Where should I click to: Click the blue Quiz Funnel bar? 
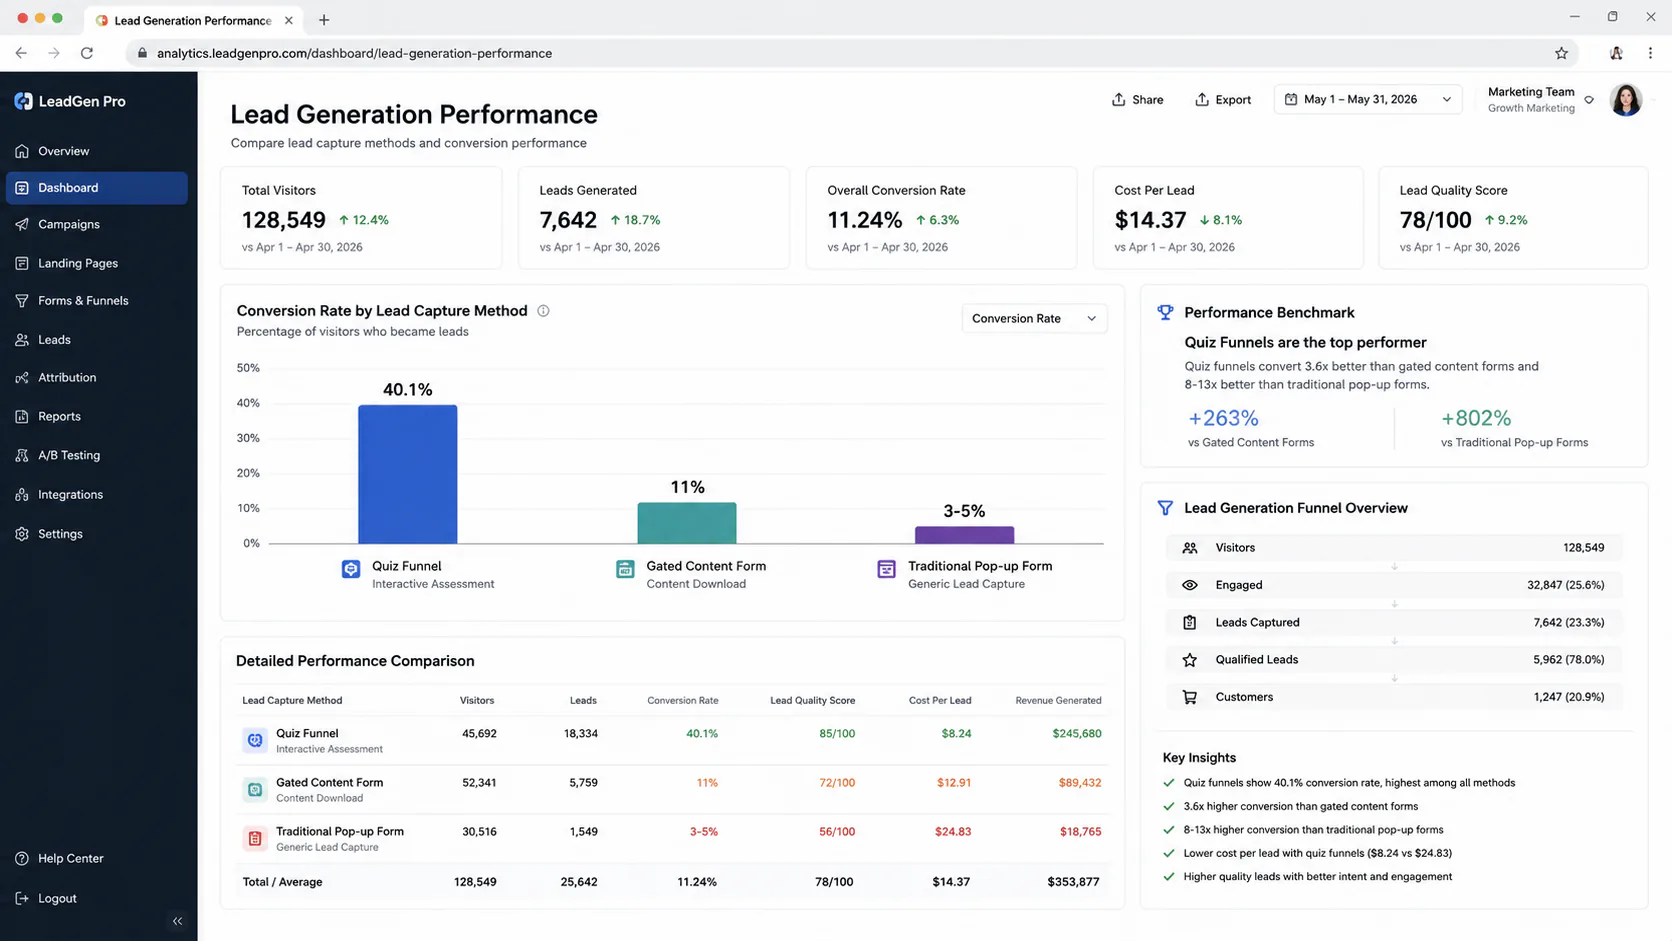click(x=408, y=474)
